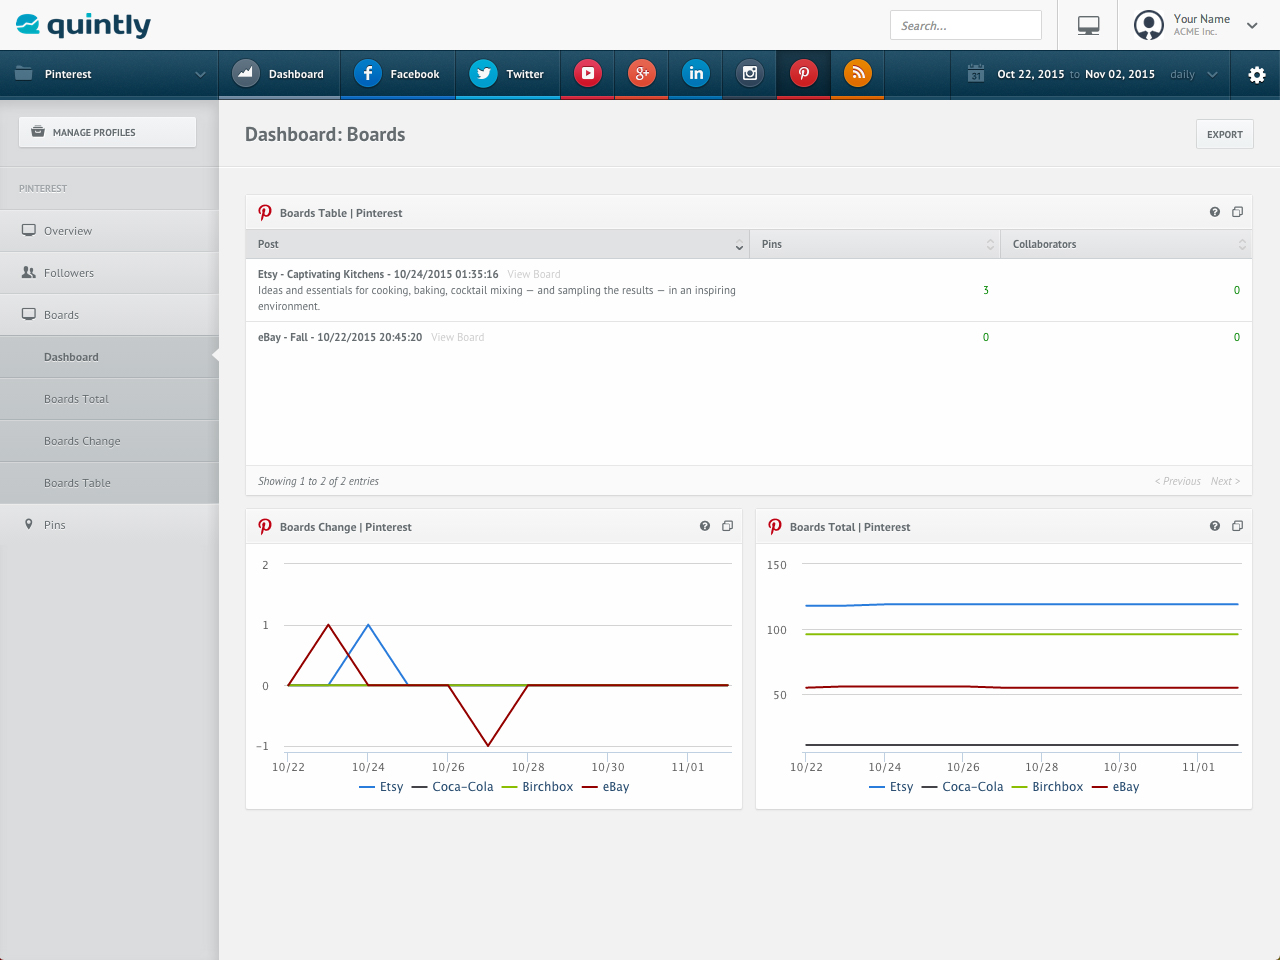Image resolution: width=1280 pixels, height=960 pixels.
Task: Click the Manage Profiles button
Action: point(107,132)
